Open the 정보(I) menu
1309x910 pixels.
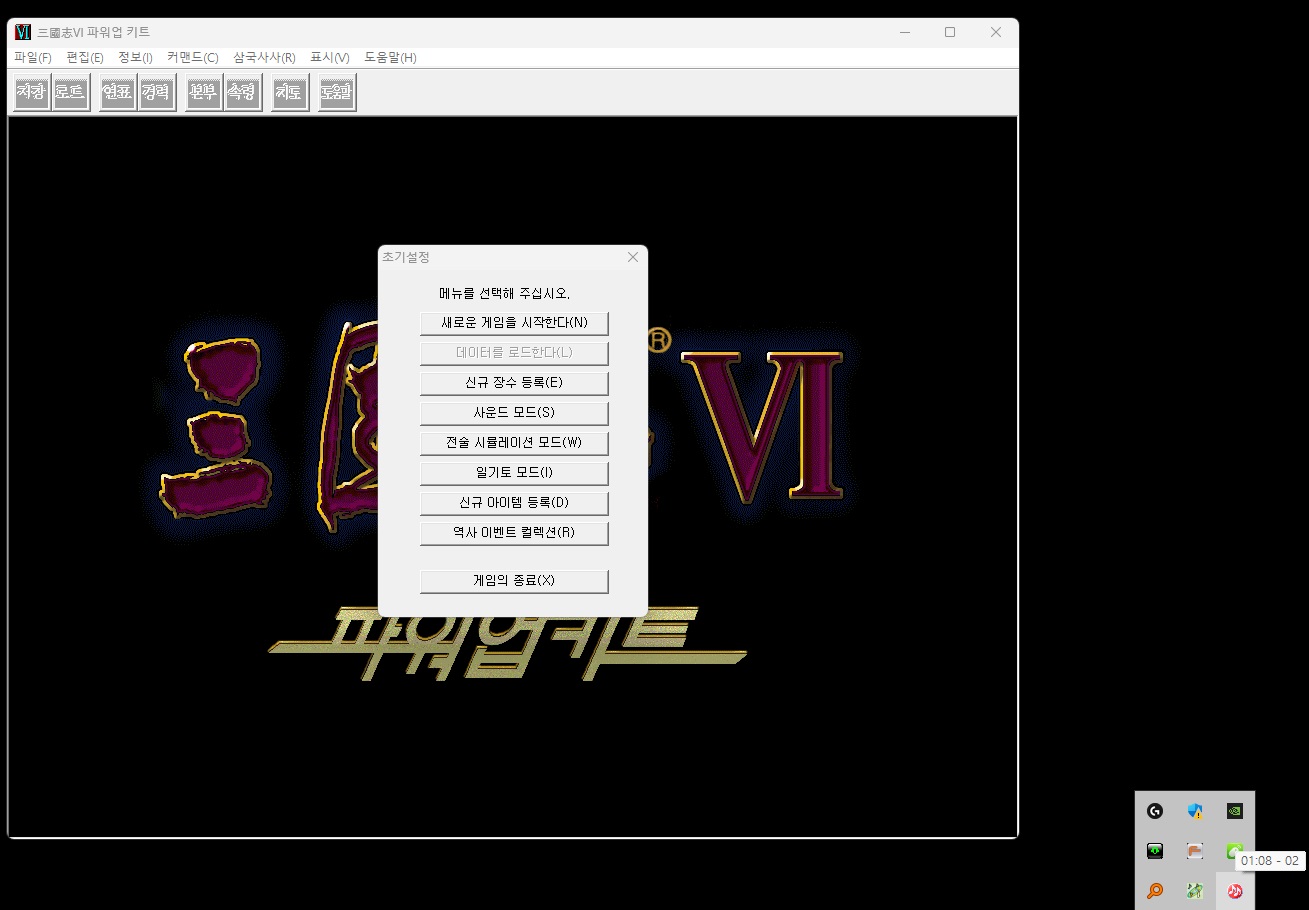135,58
